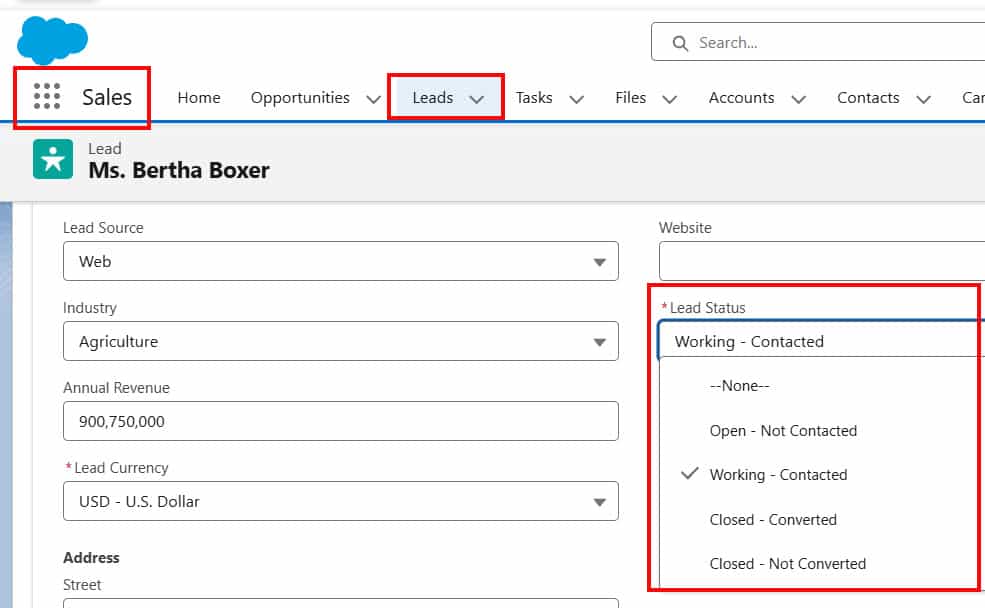Switch to the Contacts tab
Viewport: 985px width, 608px height.
[868, 97]
